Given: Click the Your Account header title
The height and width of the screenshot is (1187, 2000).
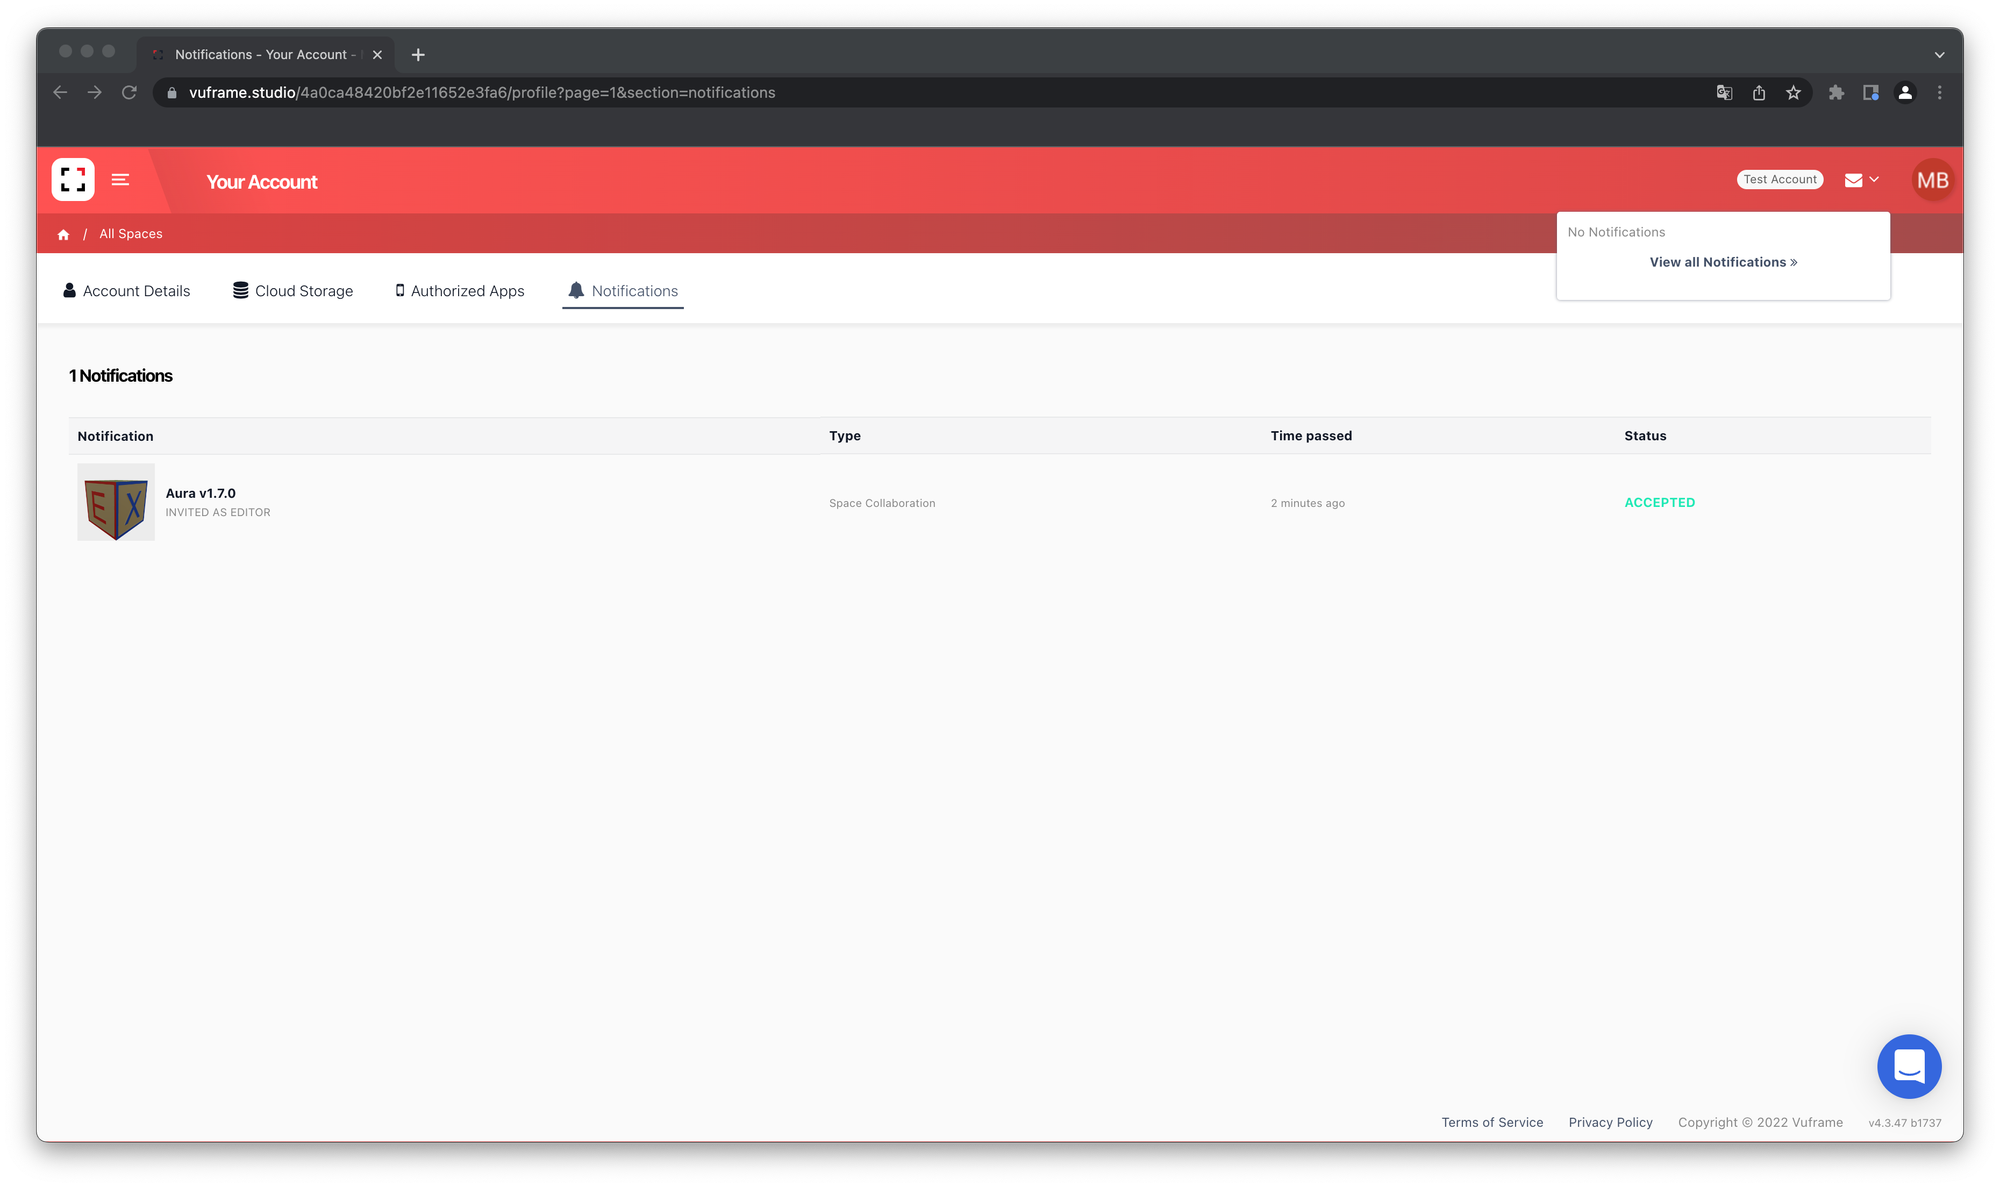Looking at the screenshot, I should tap(262, 182).
